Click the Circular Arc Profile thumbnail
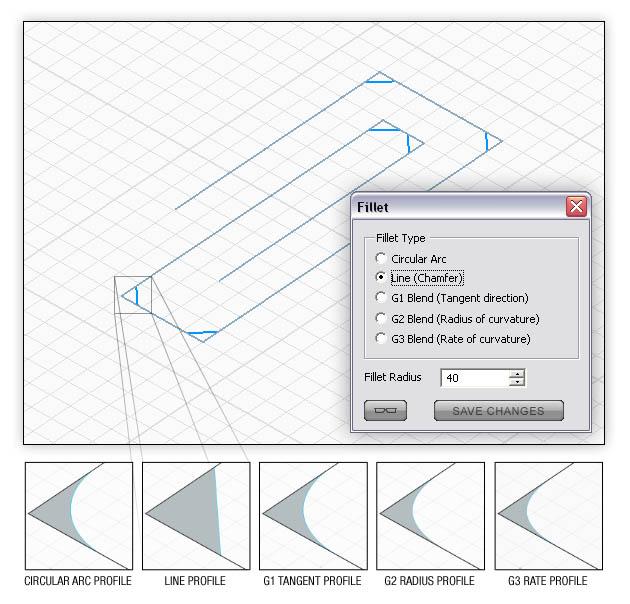This screenshot has width=630, height=604. 79,516
